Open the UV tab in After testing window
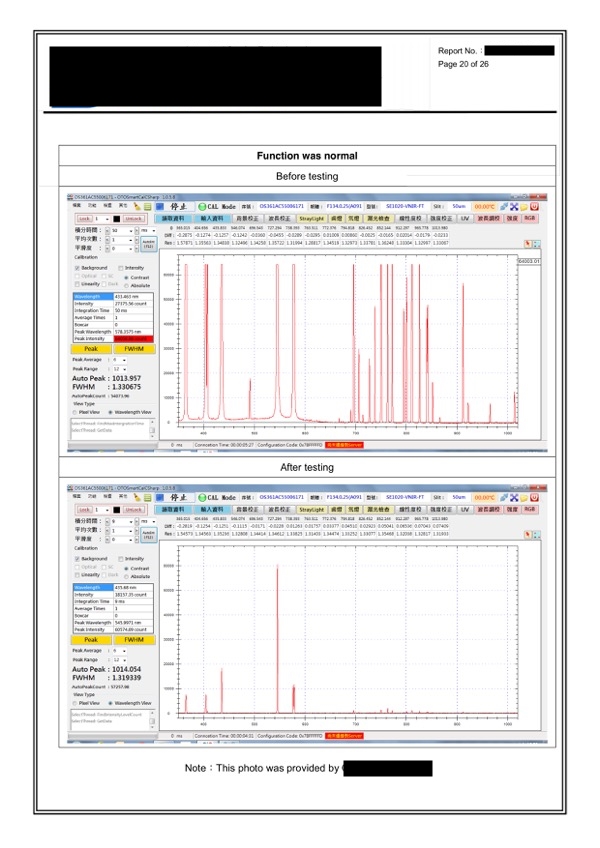This screenshot has width=600, height=848. pos(465,509)
